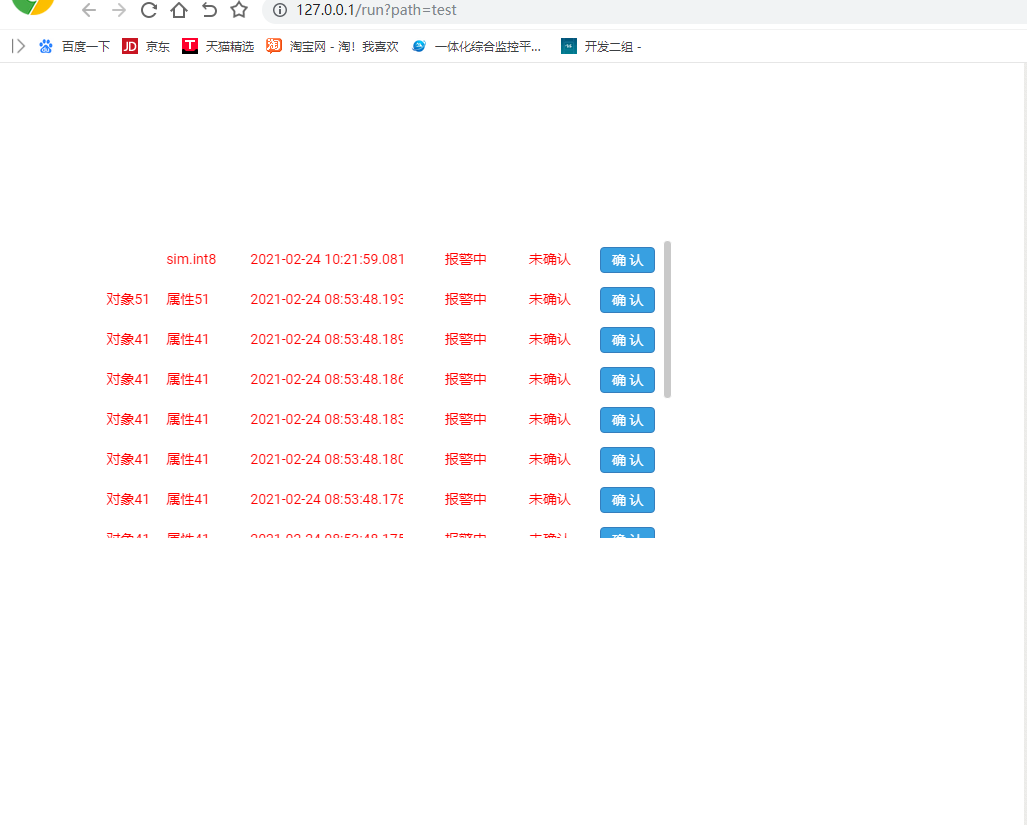Select the sim.int8 text

click(191, 259)
